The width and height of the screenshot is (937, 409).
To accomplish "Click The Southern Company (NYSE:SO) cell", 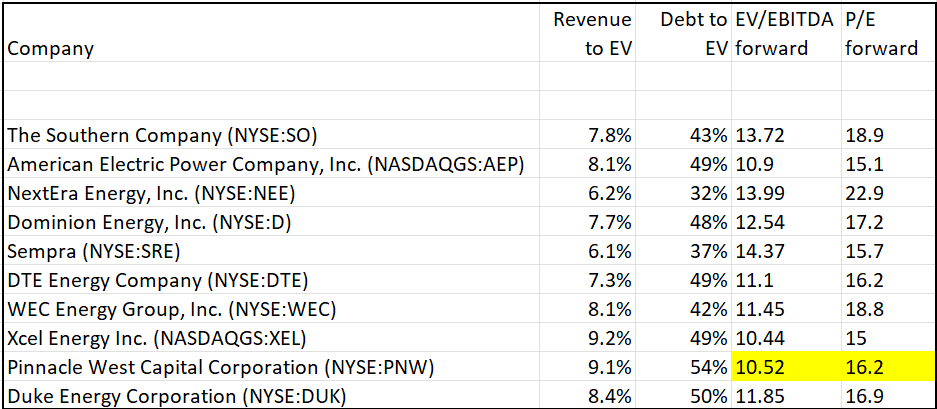I will point(271,135).
